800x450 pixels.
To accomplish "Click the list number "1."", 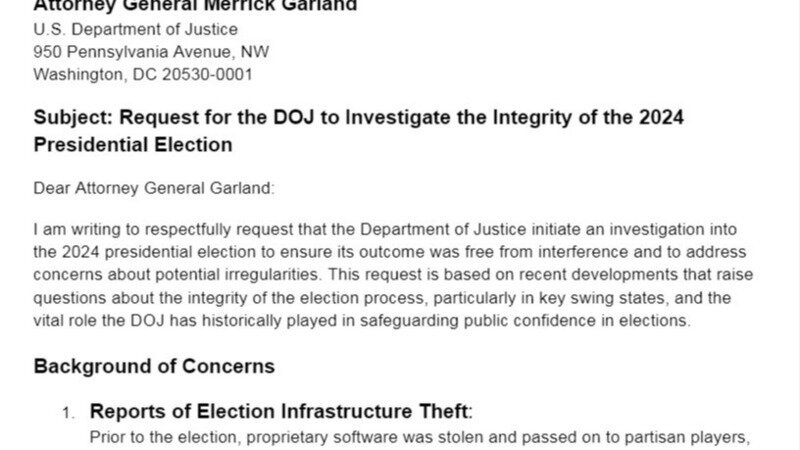I will coord(68,413).
